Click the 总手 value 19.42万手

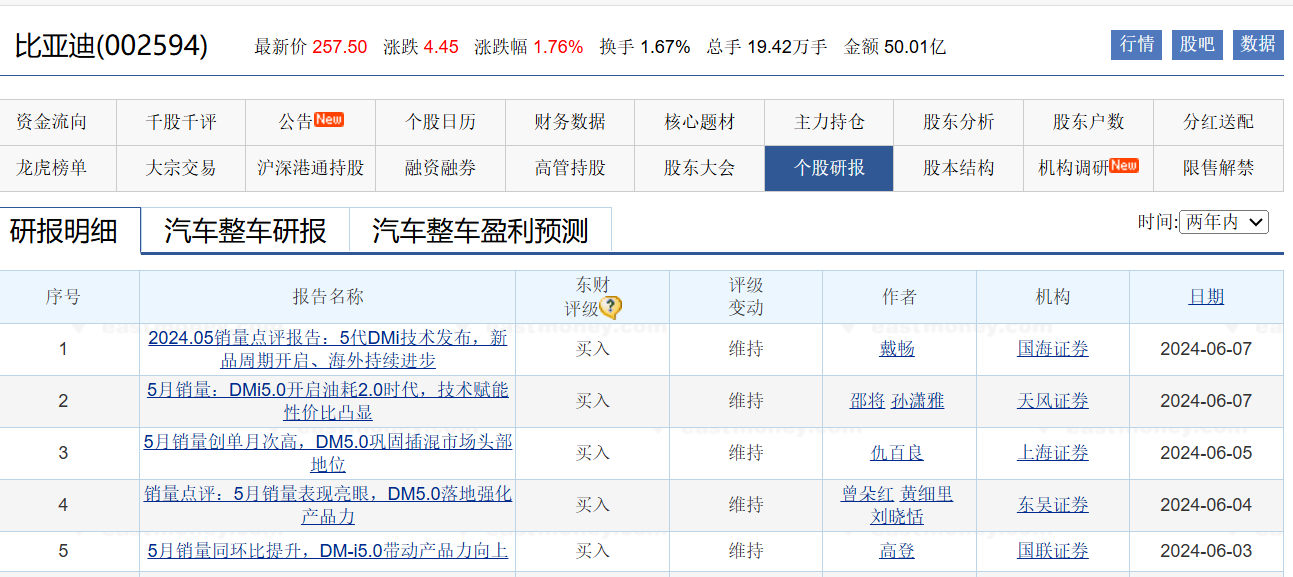[787, 47]
